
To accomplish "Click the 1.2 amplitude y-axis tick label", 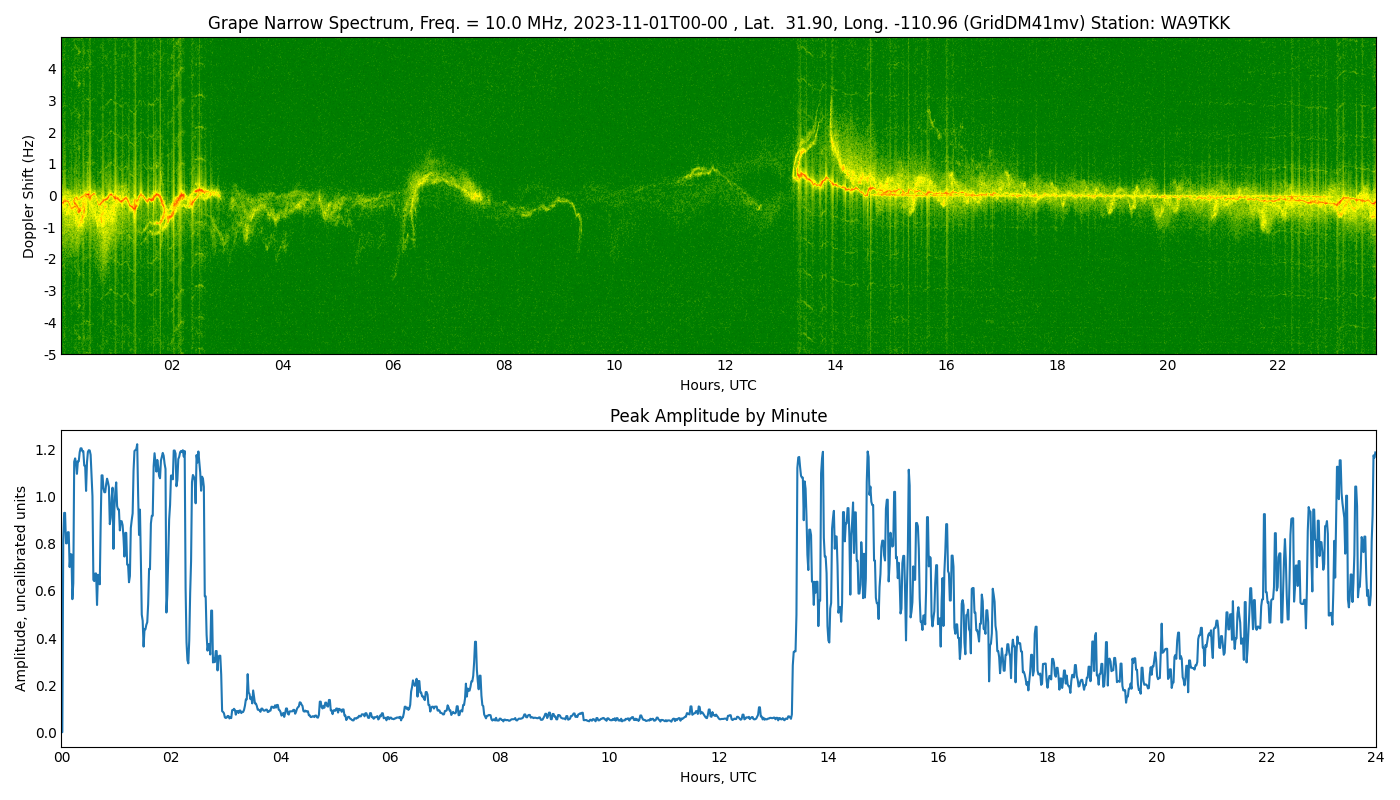I will 46,450.
